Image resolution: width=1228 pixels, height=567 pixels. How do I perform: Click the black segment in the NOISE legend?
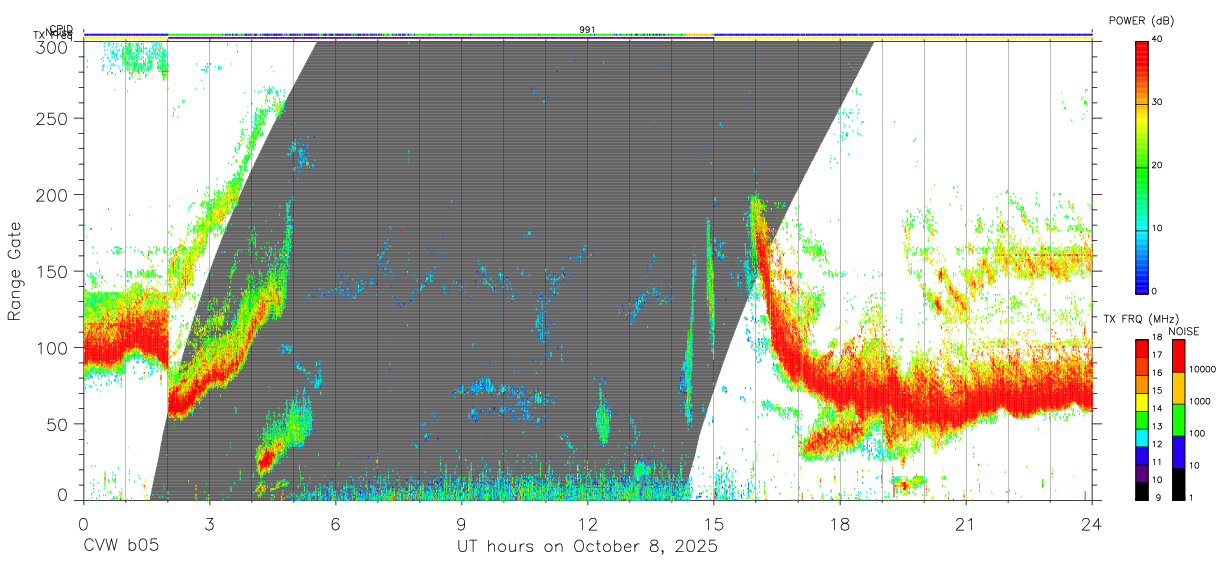click(1178, 484)
